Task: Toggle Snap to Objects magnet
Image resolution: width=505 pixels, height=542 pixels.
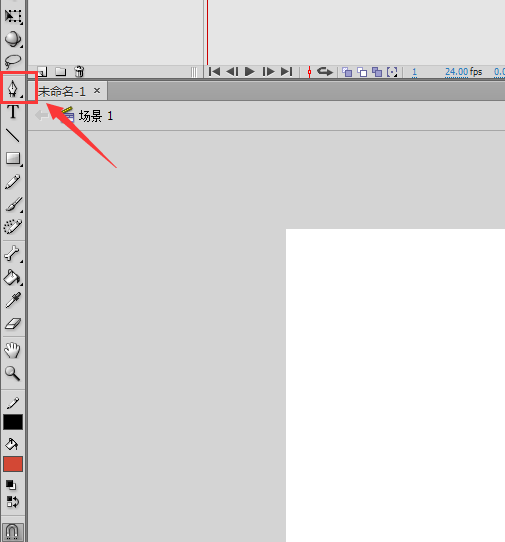Action: (13, 532)
